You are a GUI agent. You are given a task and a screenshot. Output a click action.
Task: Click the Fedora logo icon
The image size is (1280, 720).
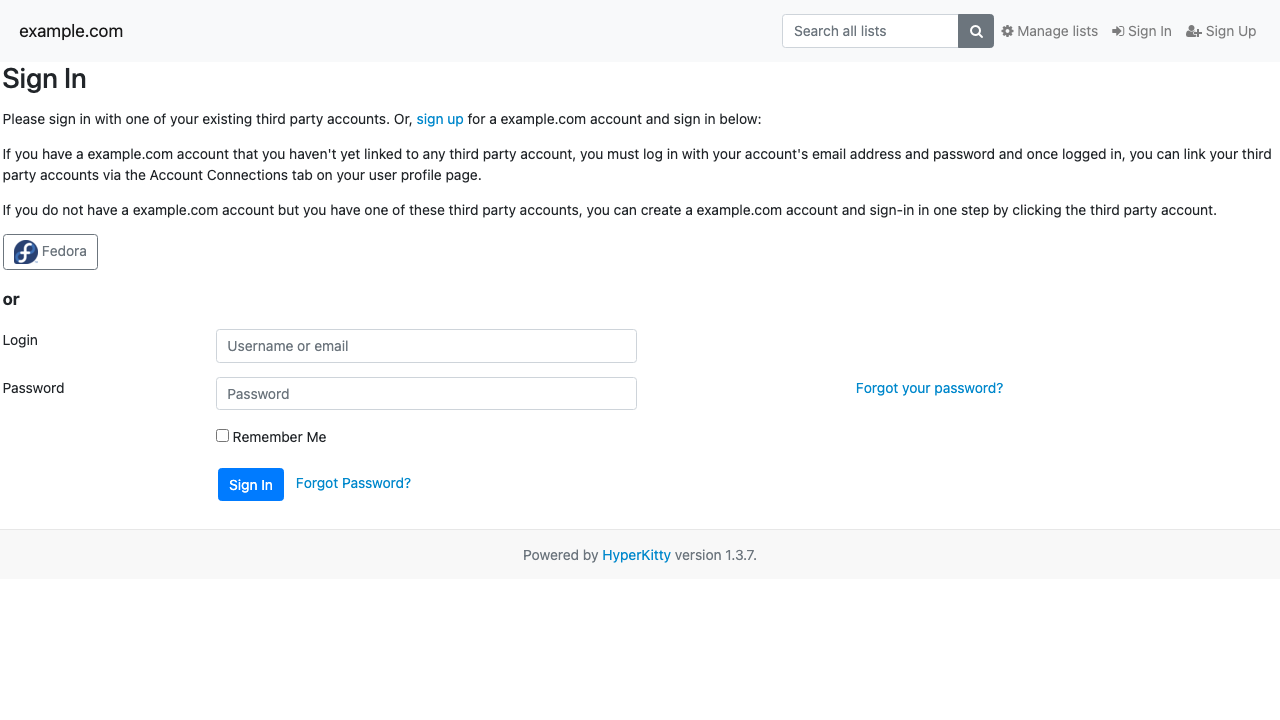point(26,252)
